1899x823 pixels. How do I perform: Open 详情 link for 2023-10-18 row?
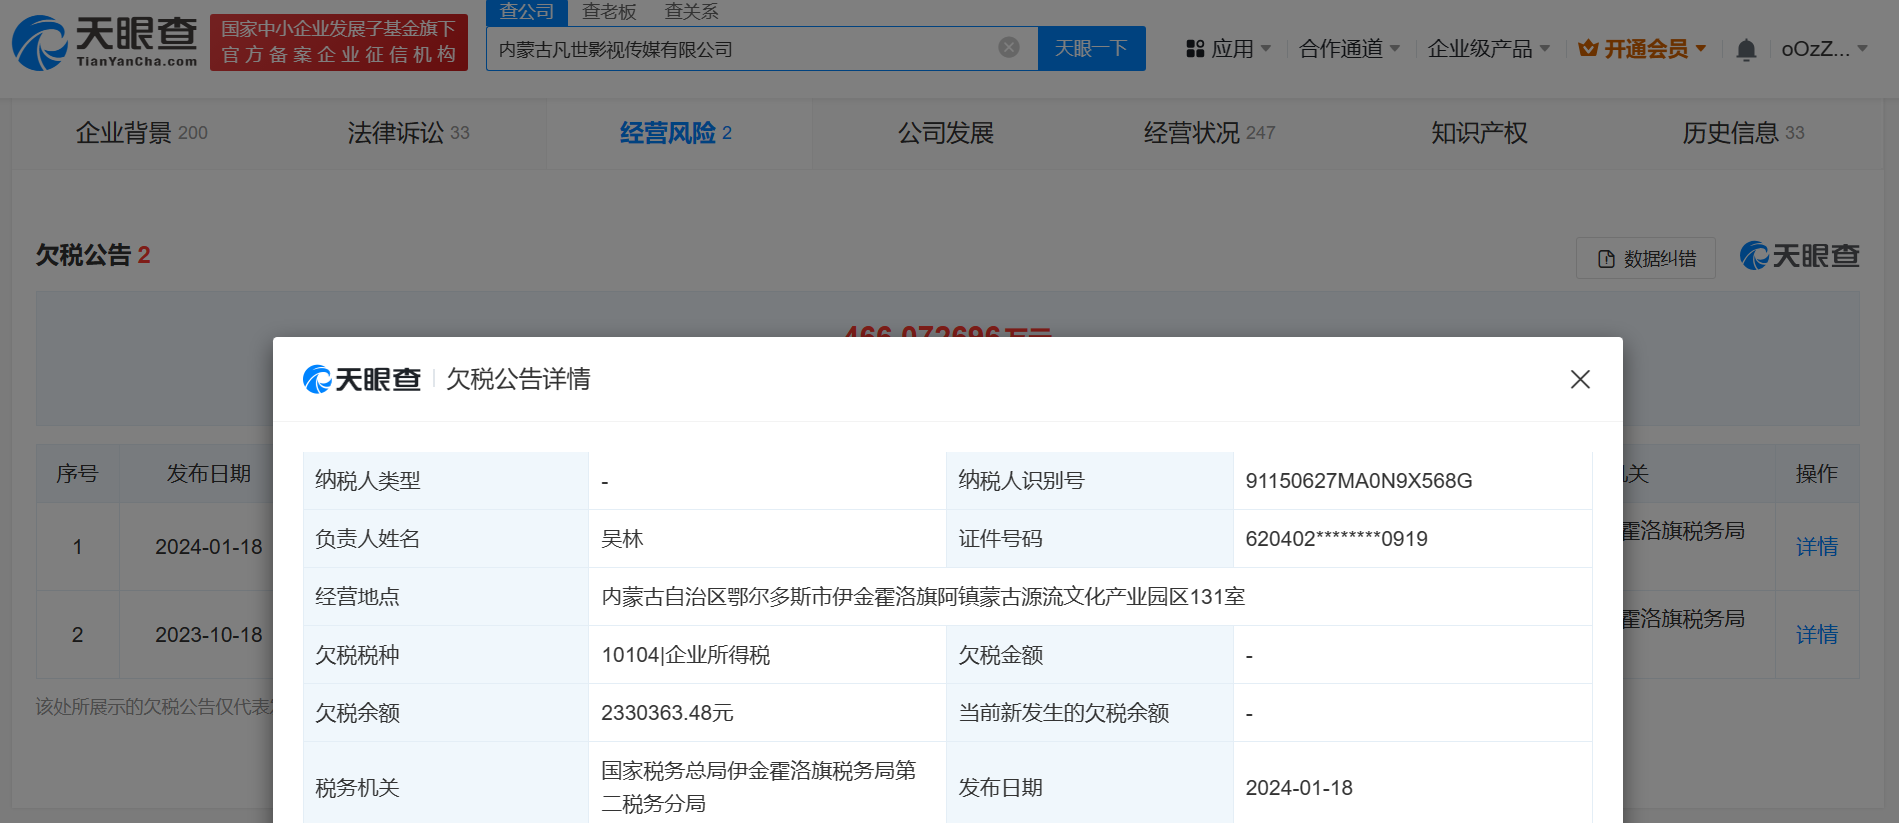pyautogui.click(x=1816, y=635)
